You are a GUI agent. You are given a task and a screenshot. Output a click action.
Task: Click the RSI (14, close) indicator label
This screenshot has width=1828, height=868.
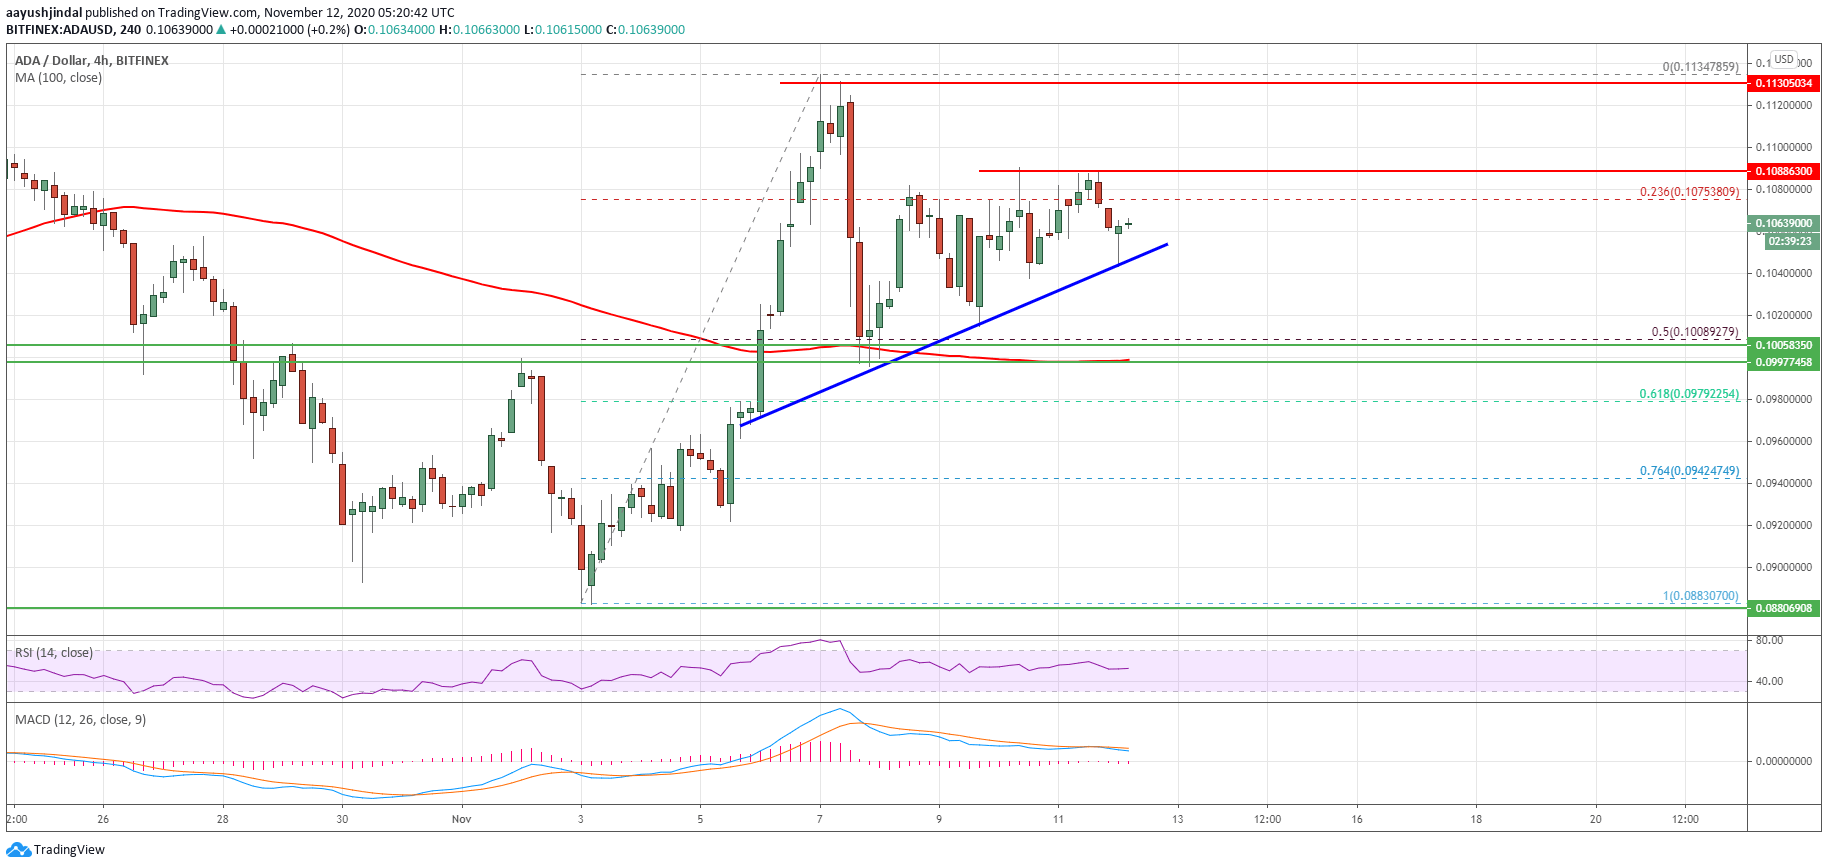coord(54,653)
